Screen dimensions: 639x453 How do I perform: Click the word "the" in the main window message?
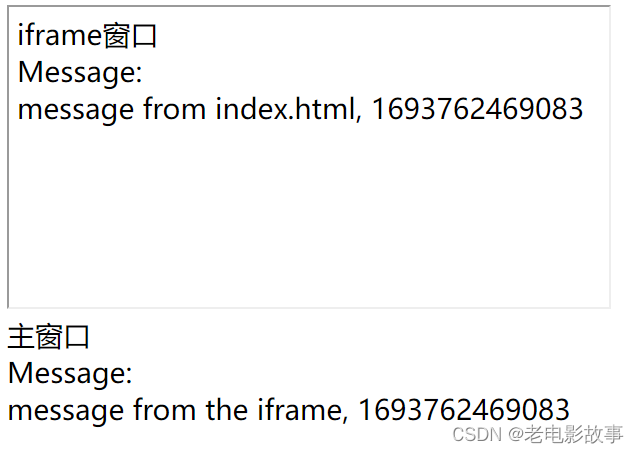click(225, 409)
